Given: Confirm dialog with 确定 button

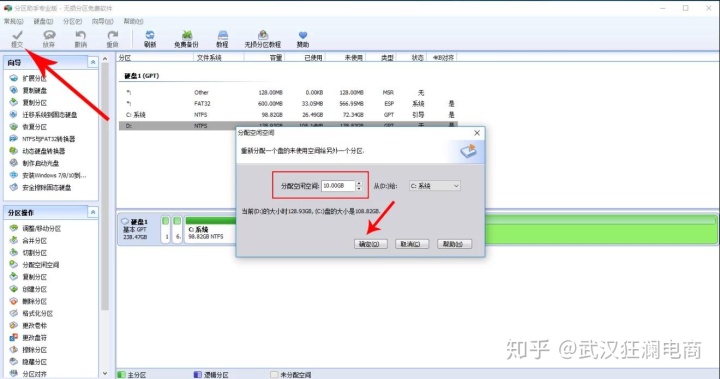Looking at the screenshot, I should pos(371,244).
